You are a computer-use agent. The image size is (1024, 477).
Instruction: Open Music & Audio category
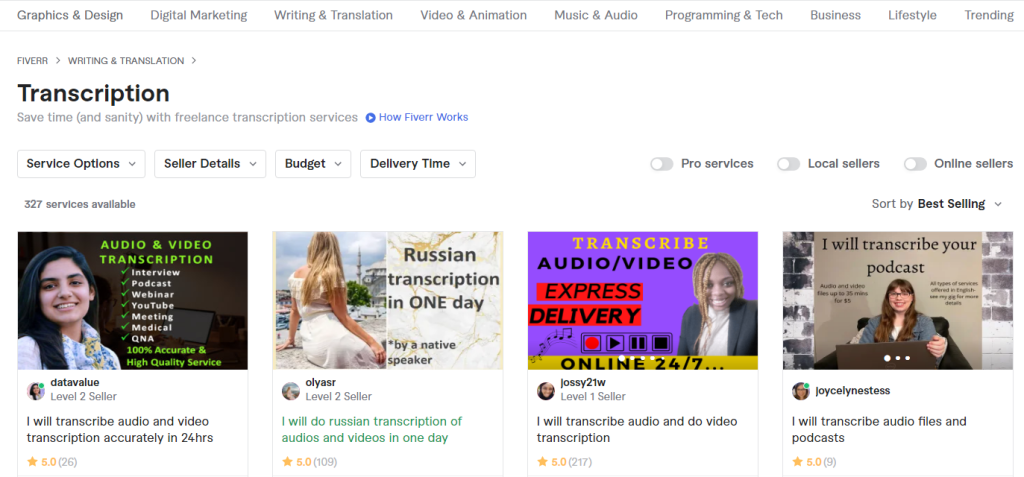coord(596,15)
